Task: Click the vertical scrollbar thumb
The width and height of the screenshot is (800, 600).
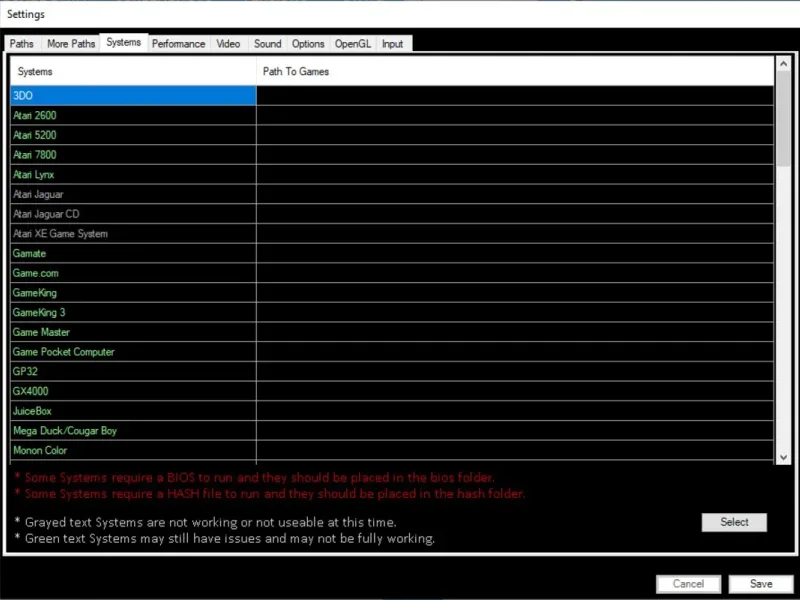Action: point(783,118)
